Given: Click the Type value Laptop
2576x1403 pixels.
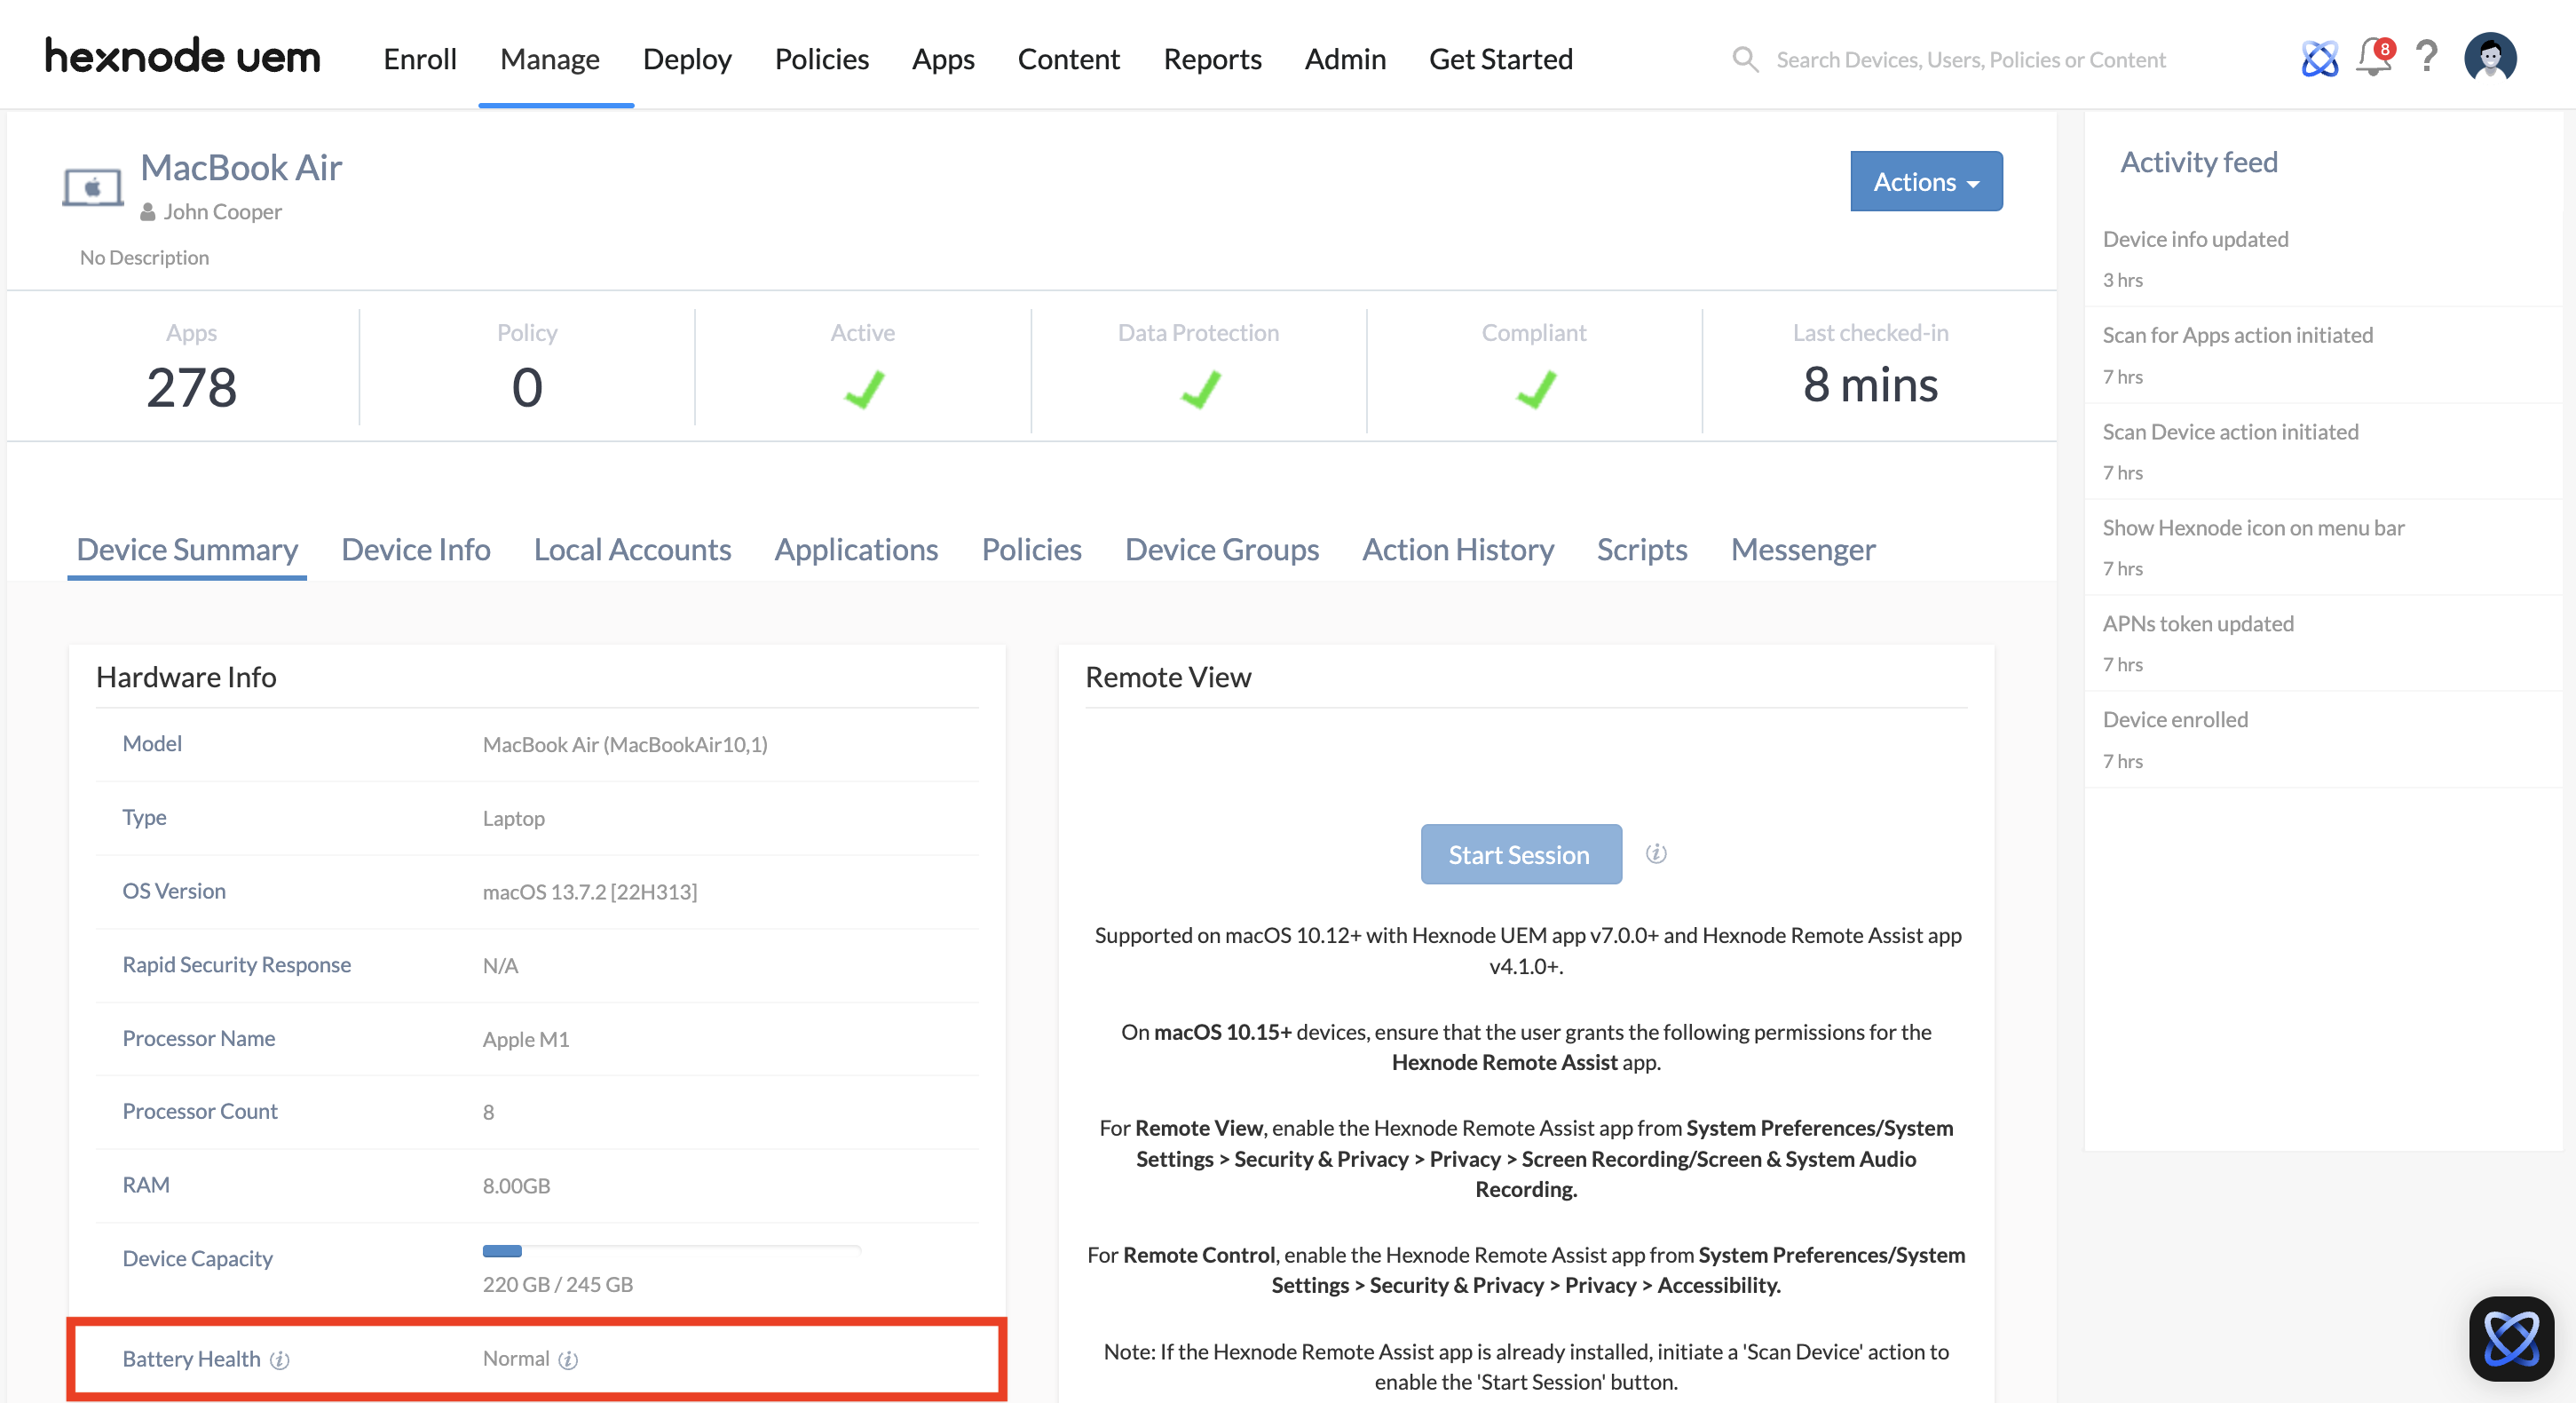Looking at the screenshot, I should (514, 819).
